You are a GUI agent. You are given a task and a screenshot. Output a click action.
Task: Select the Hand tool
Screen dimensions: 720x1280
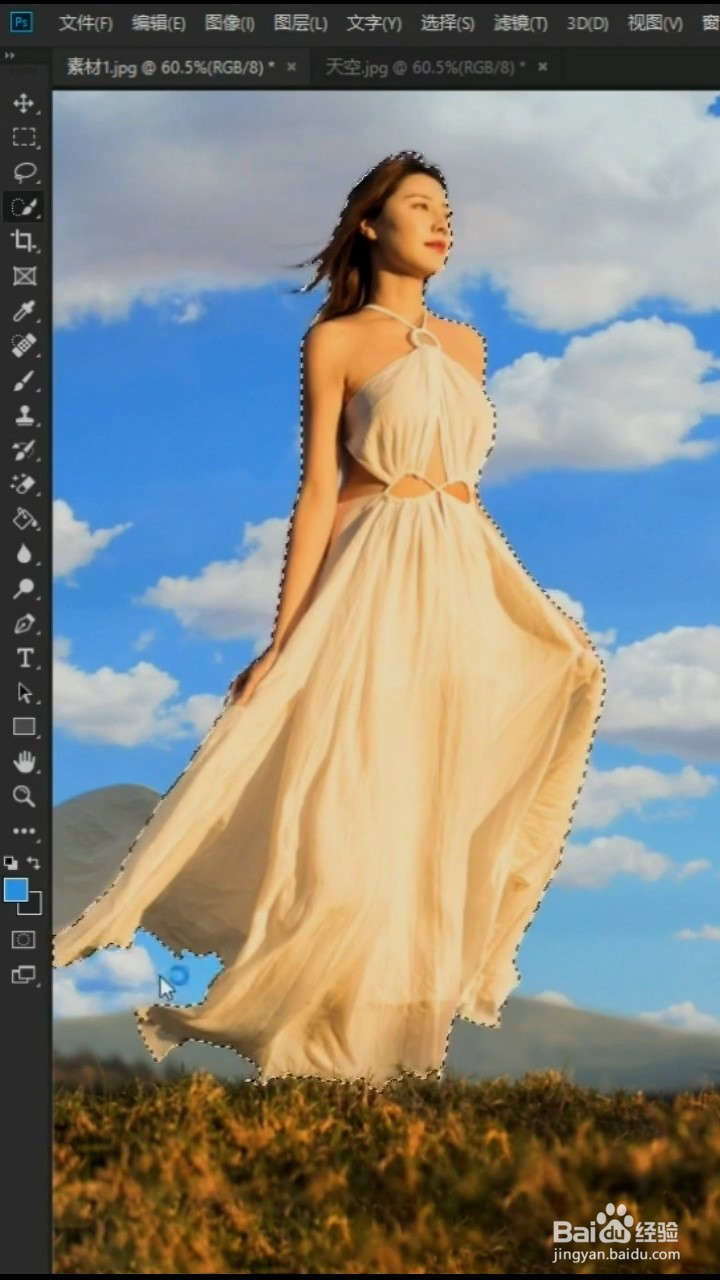click(x=24, y=762)
